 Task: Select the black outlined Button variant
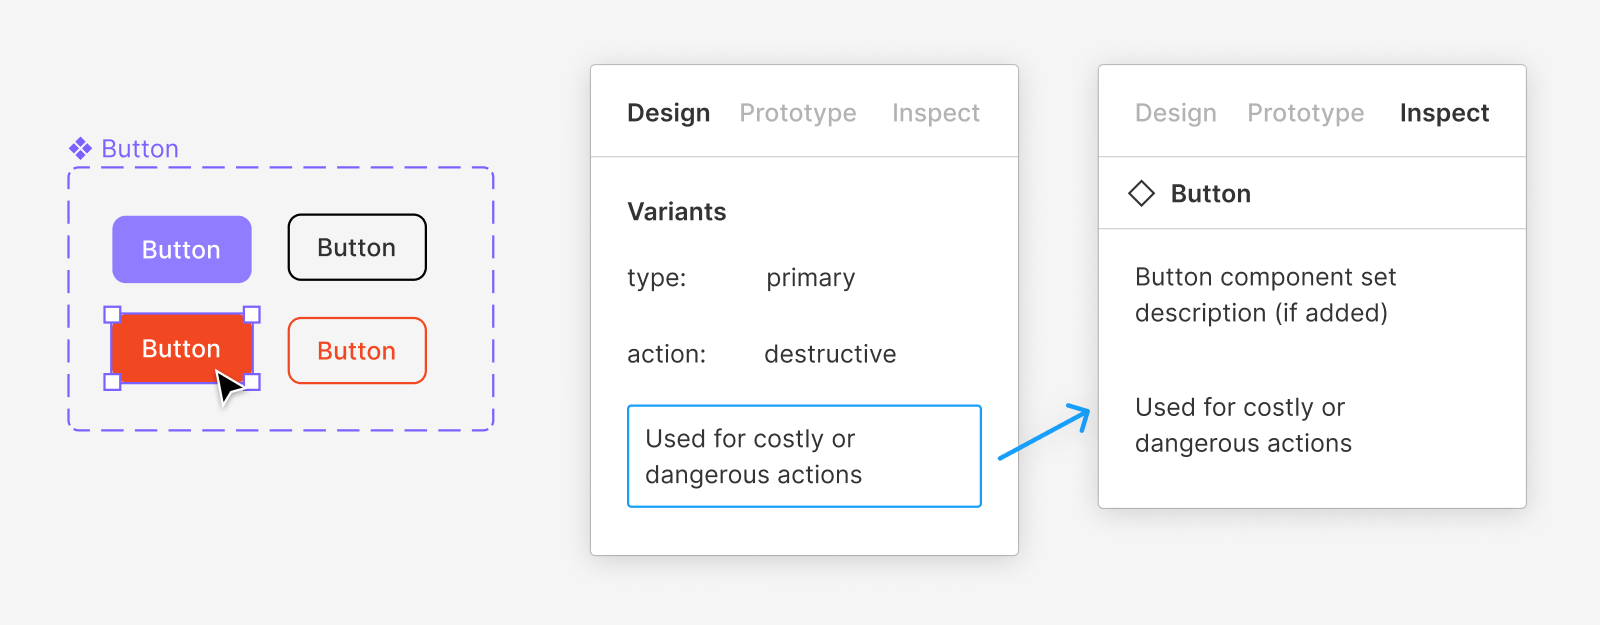[x=357, y=247]
